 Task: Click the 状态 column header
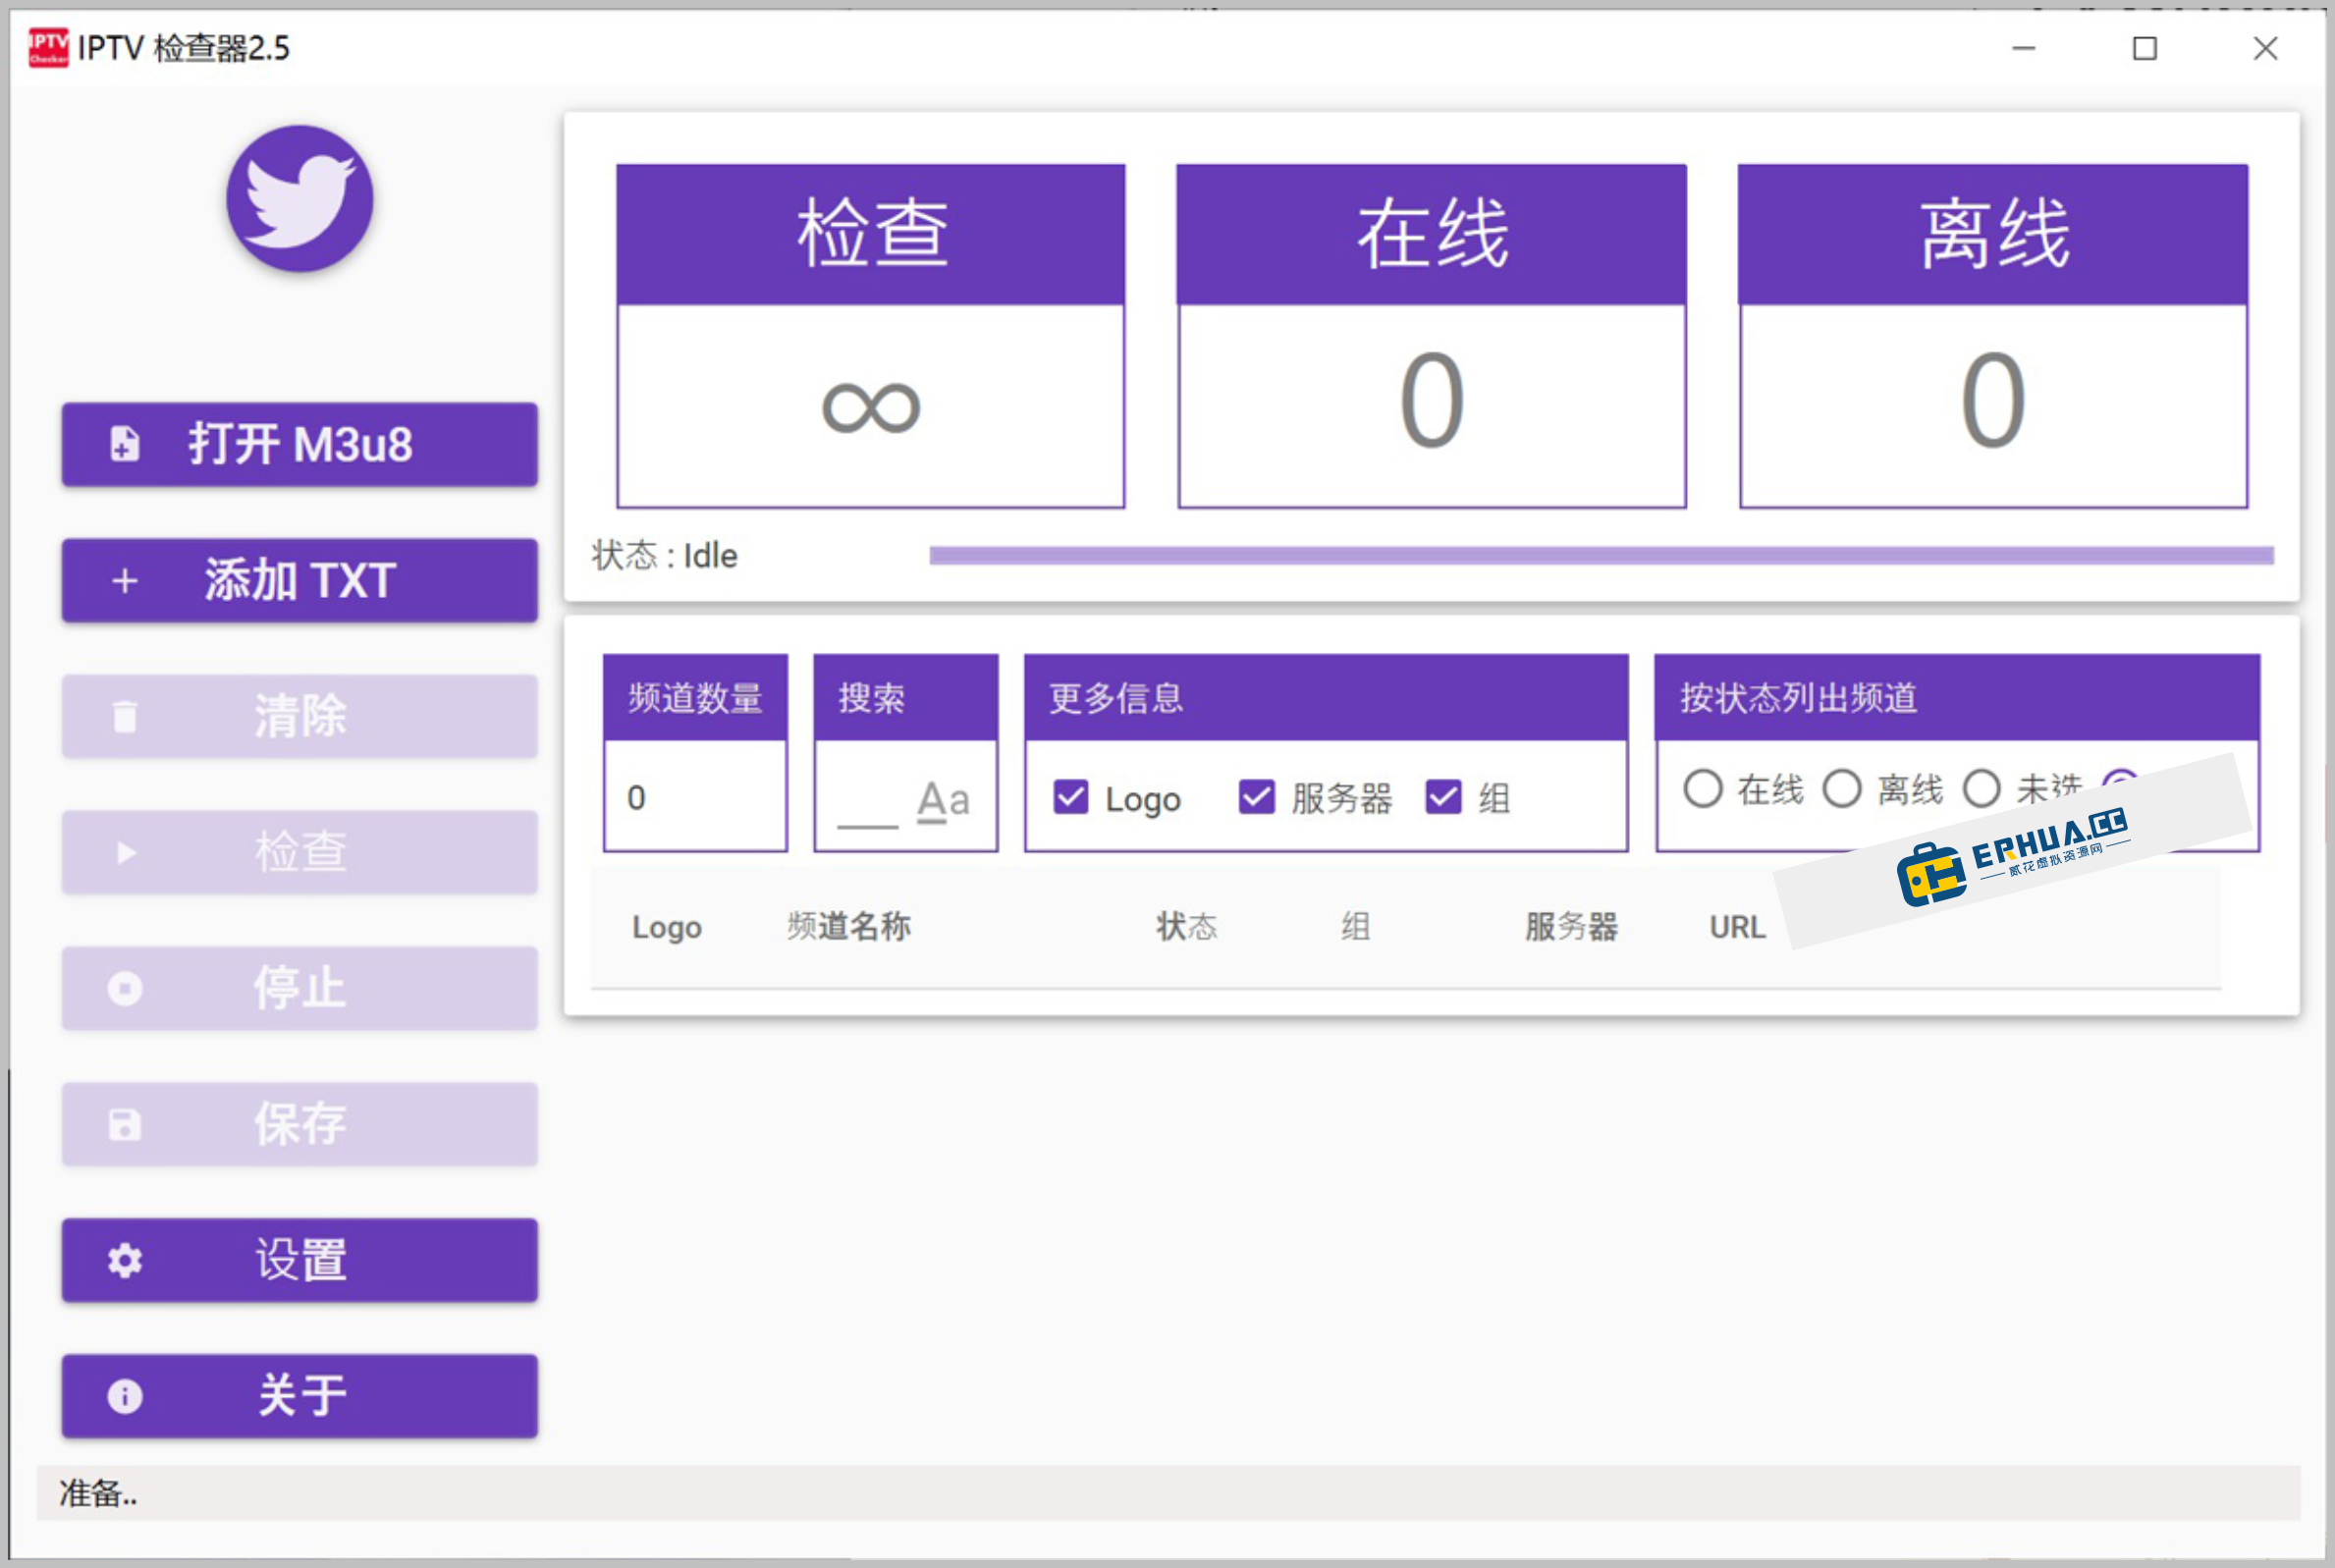click(1186, 926)
